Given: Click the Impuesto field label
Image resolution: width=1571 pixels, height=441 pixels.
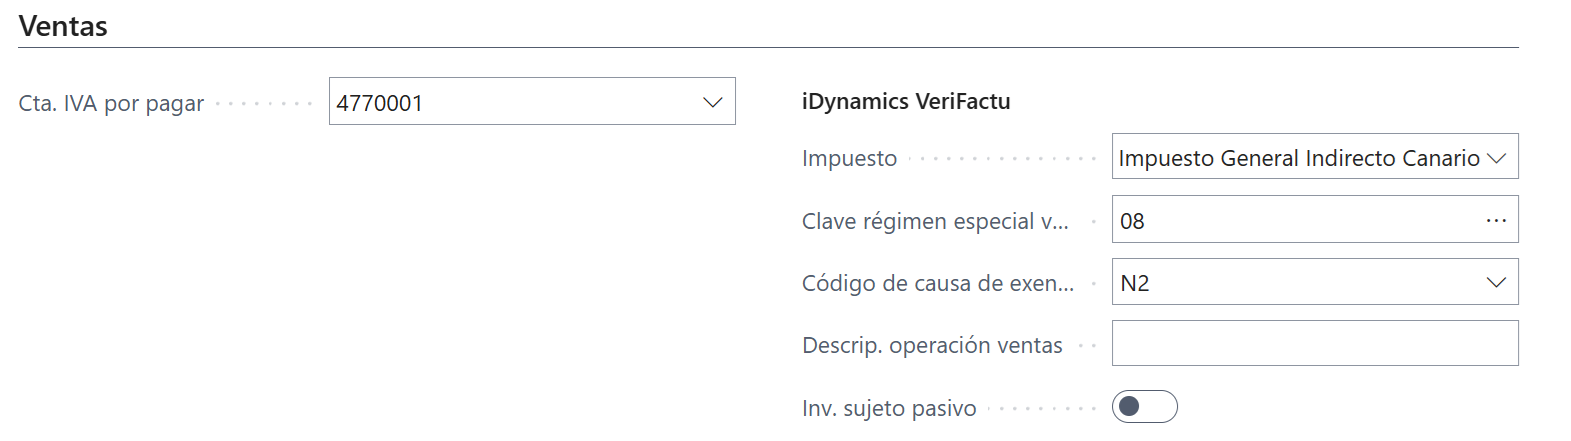Looking at the screenshot, I should [x=849, y=158].
